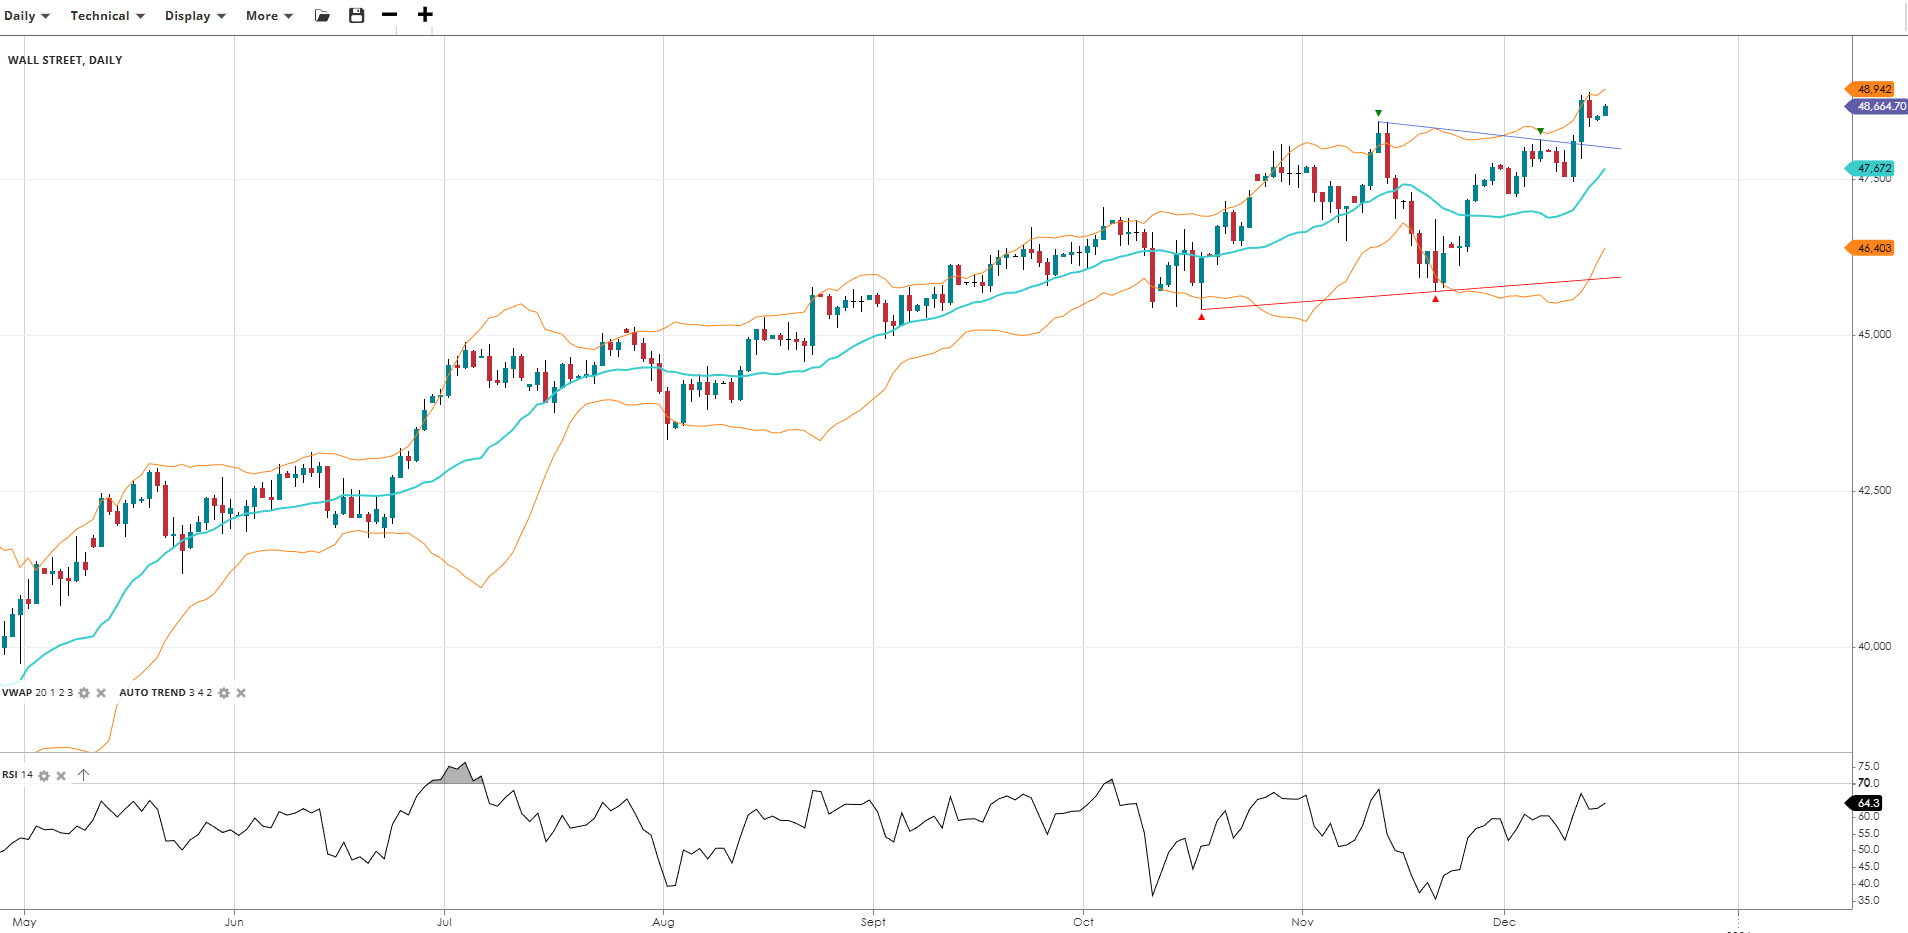Viewport: 1908px width, 933px height.
Task: Open Auto Trend settings gear
Action: pyautogui.click(x=224, y=693)
